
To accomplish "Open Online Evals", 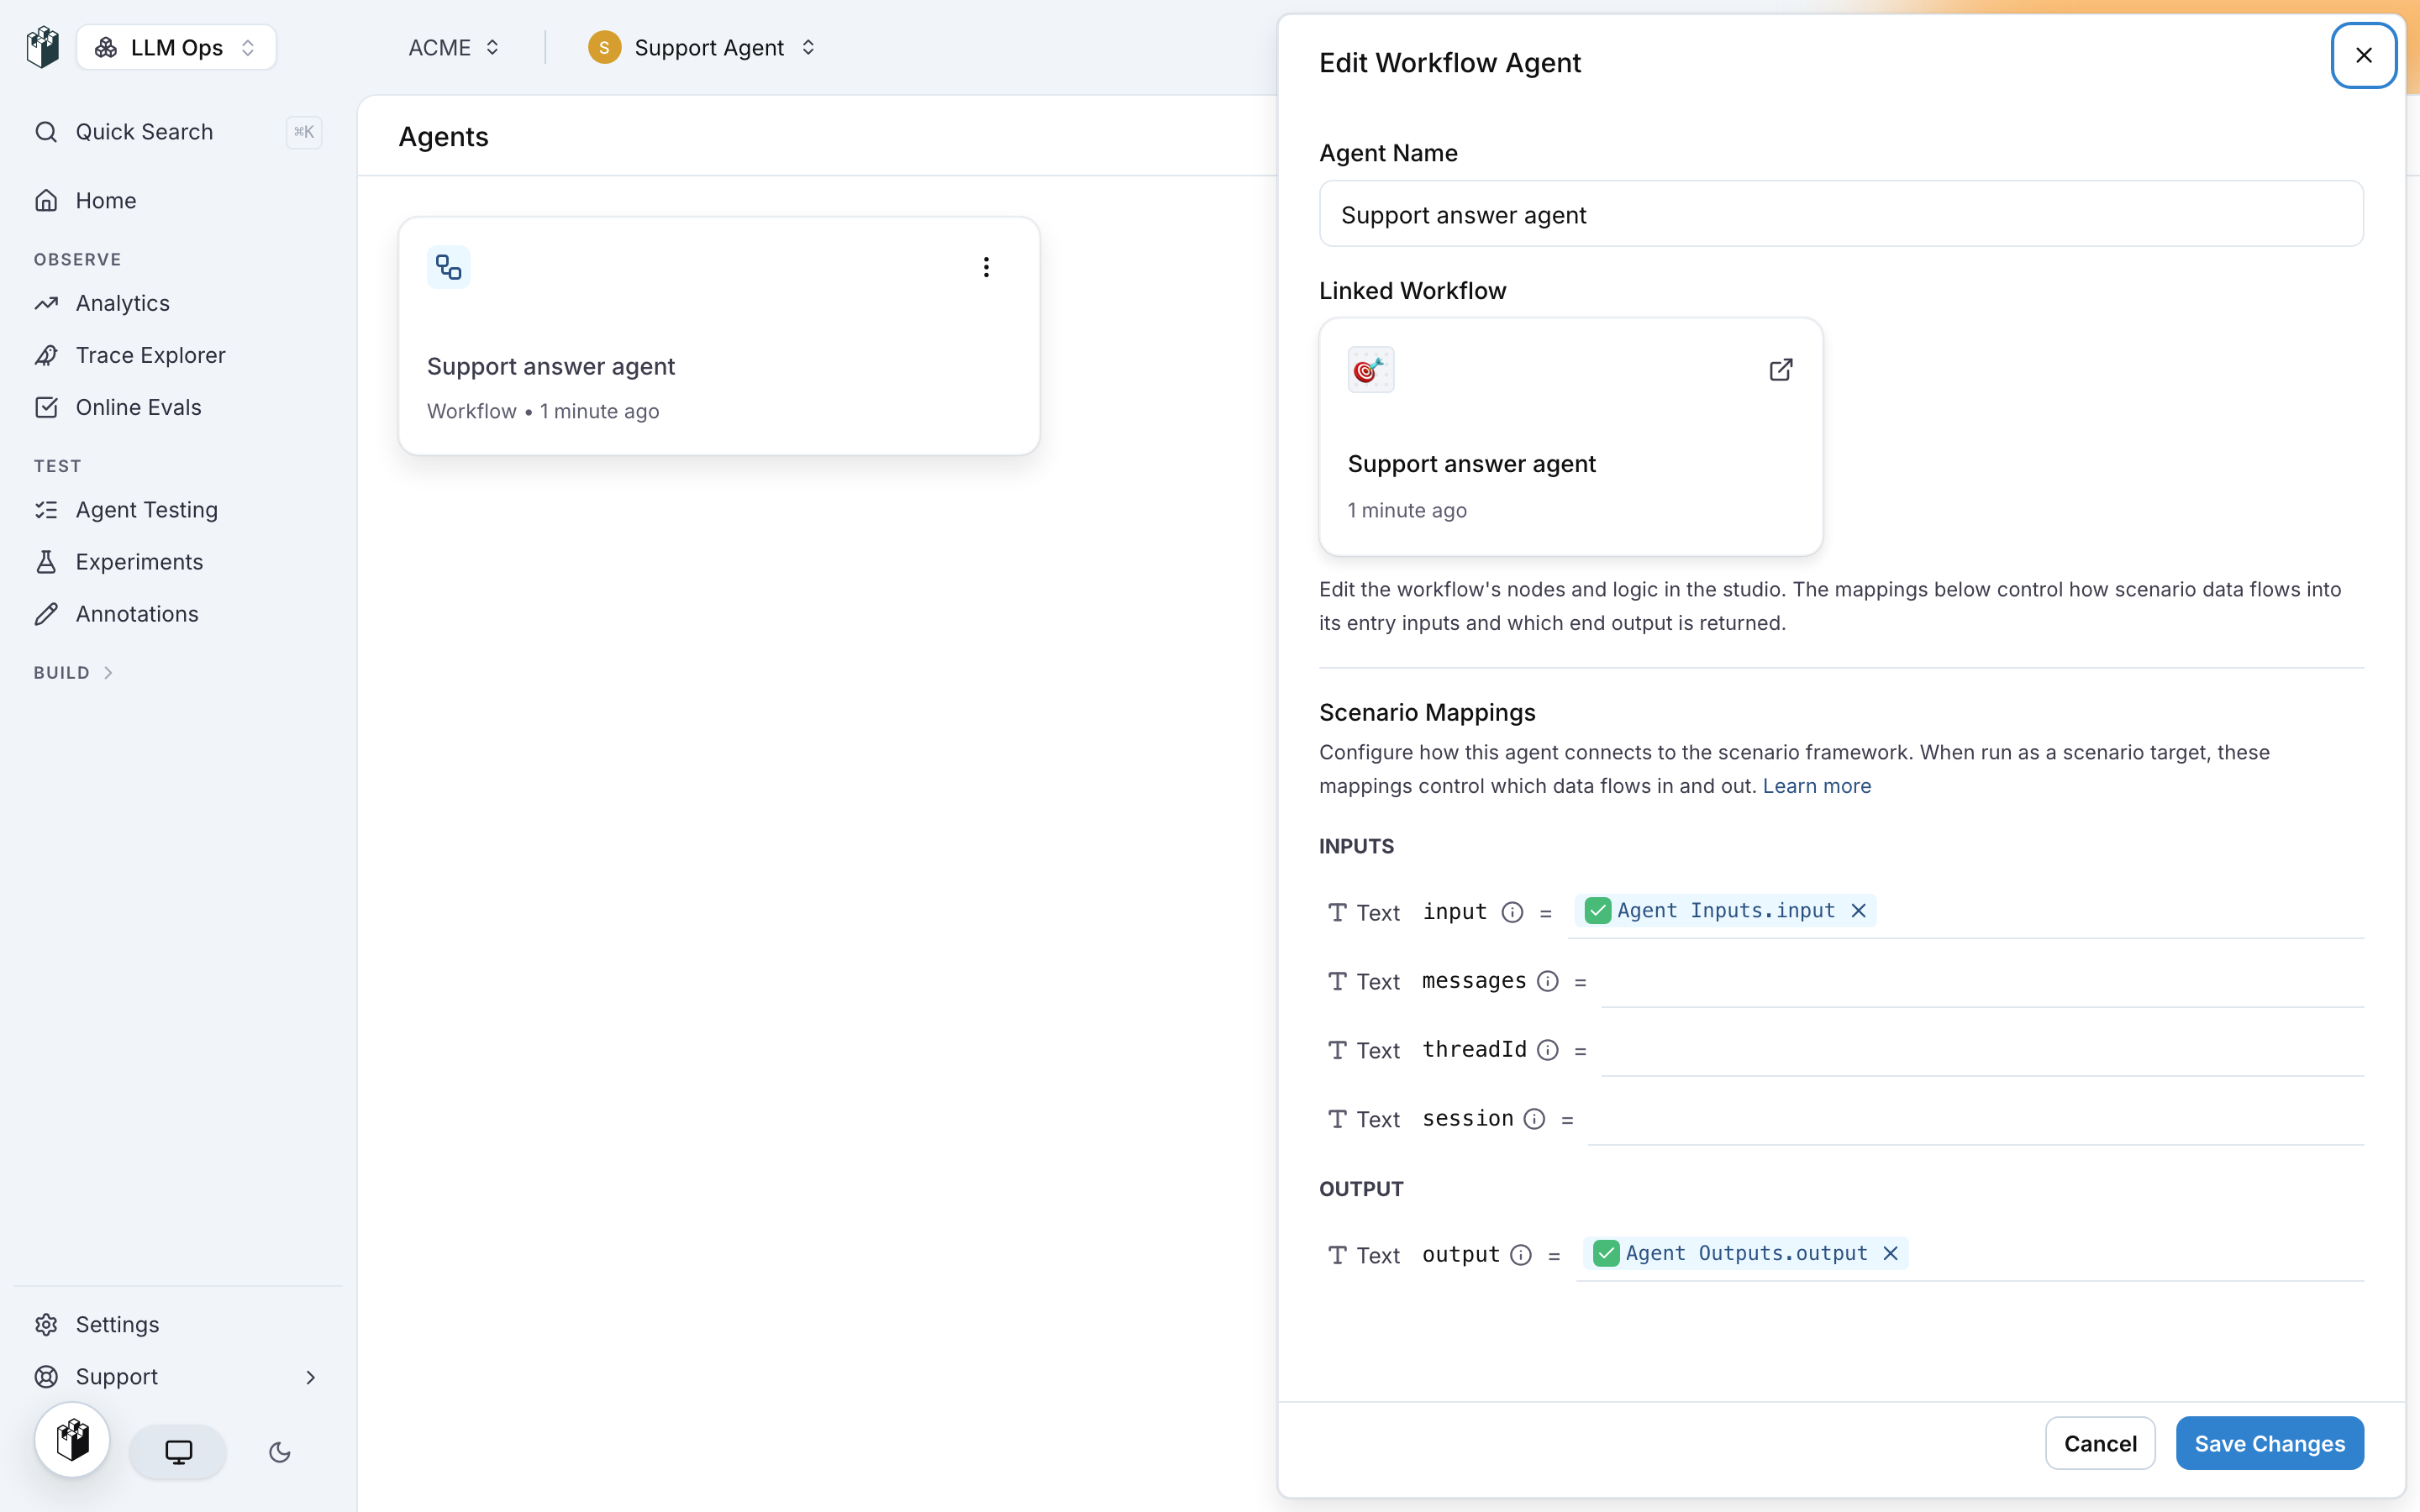I will click(178, 407).
